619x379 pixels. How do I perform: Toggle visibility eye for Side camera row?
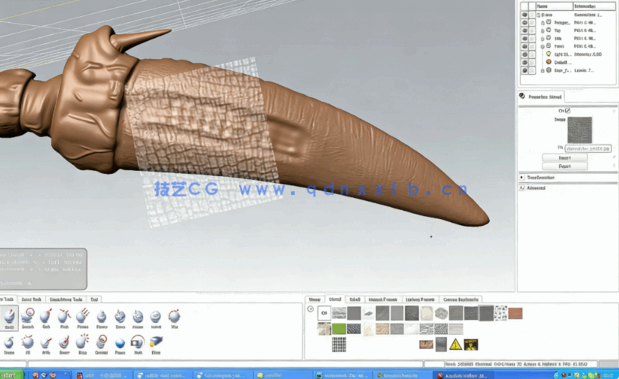(x=525, y=38)
